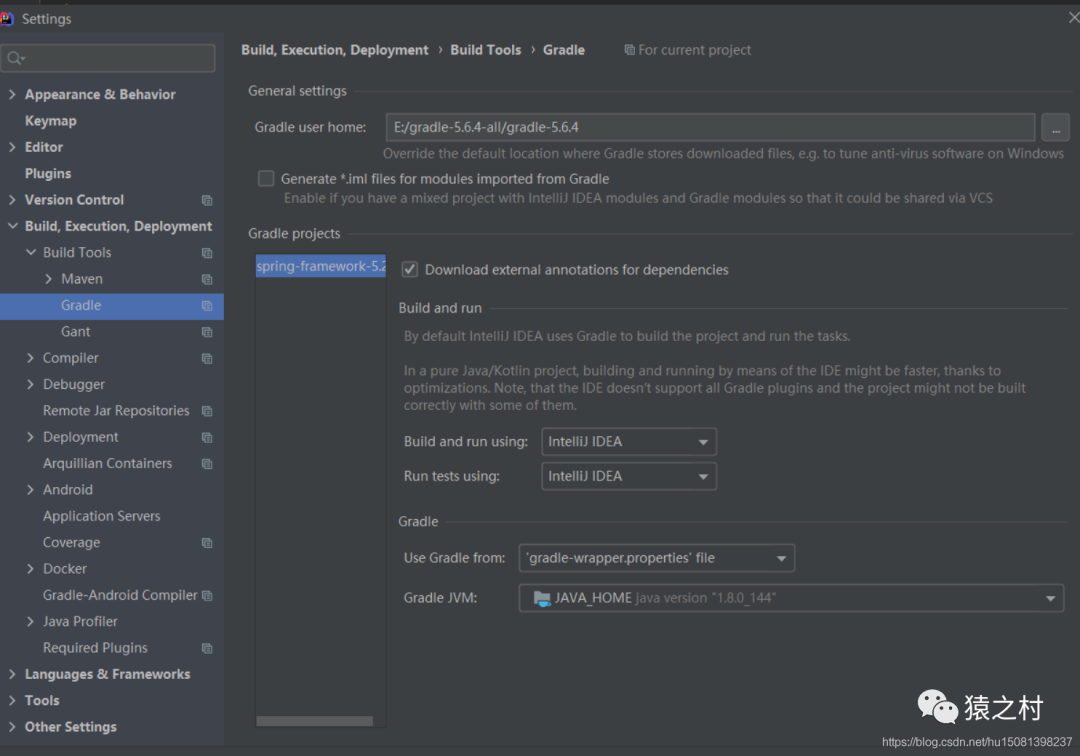
Task: Click the project-level icon beside Maven
Action: [x=207, y=280]
